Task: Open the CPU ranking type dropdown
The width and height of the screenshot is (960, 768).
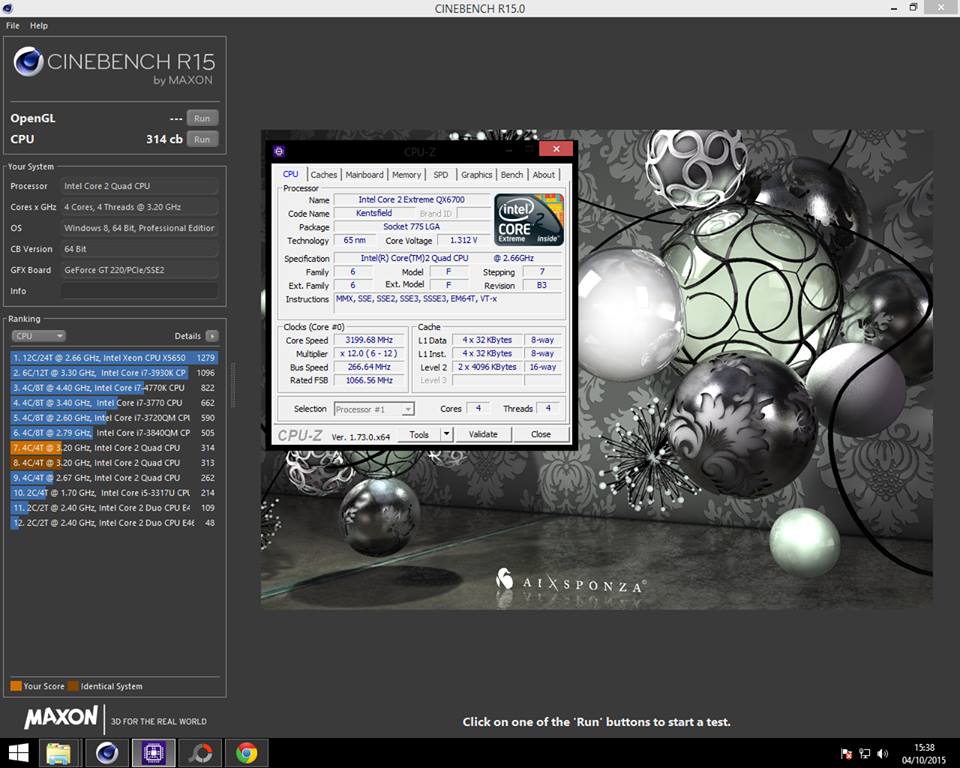Action: [x=39, y=336]
